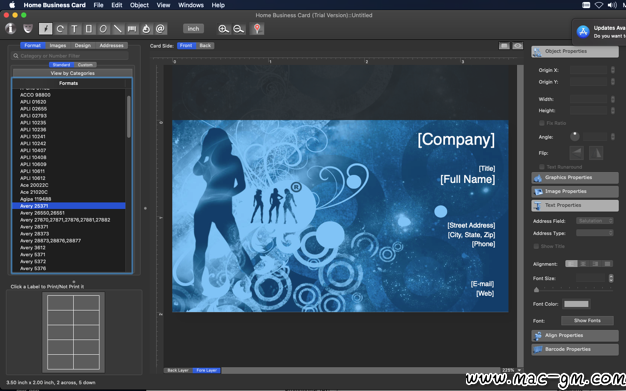This screenshot has width=626, height=391.
Task: Toggle the Text Runaround checkbox
Action: 542,167
